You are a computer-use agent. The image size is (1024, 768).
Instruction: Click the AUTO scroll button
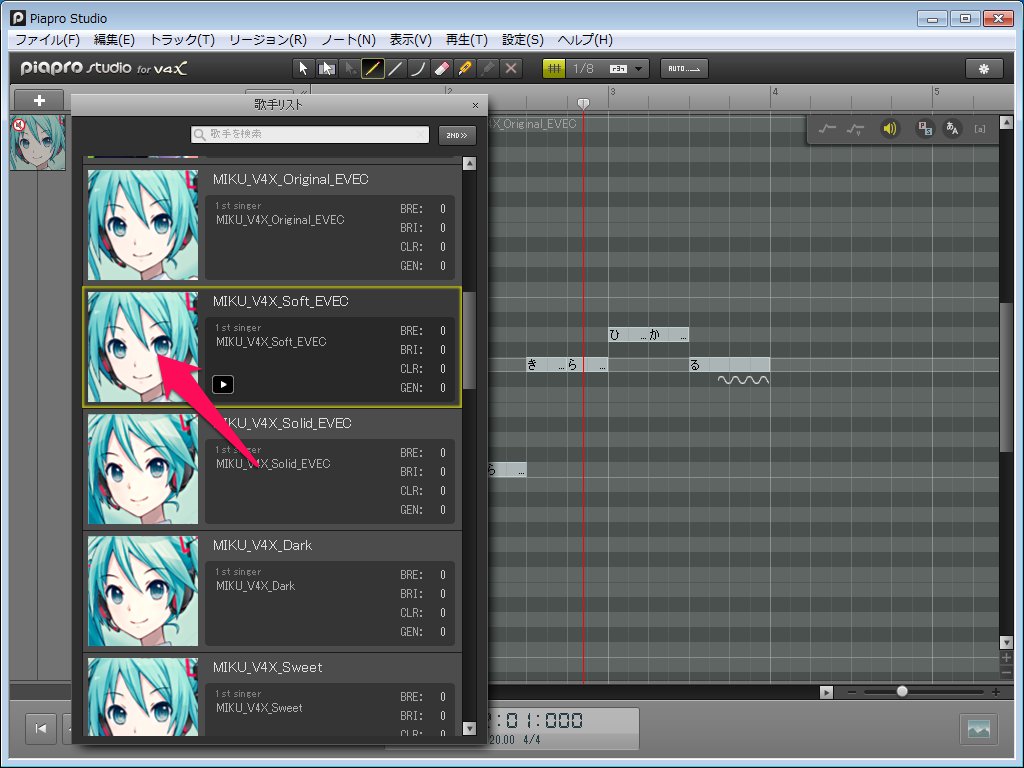684,68
